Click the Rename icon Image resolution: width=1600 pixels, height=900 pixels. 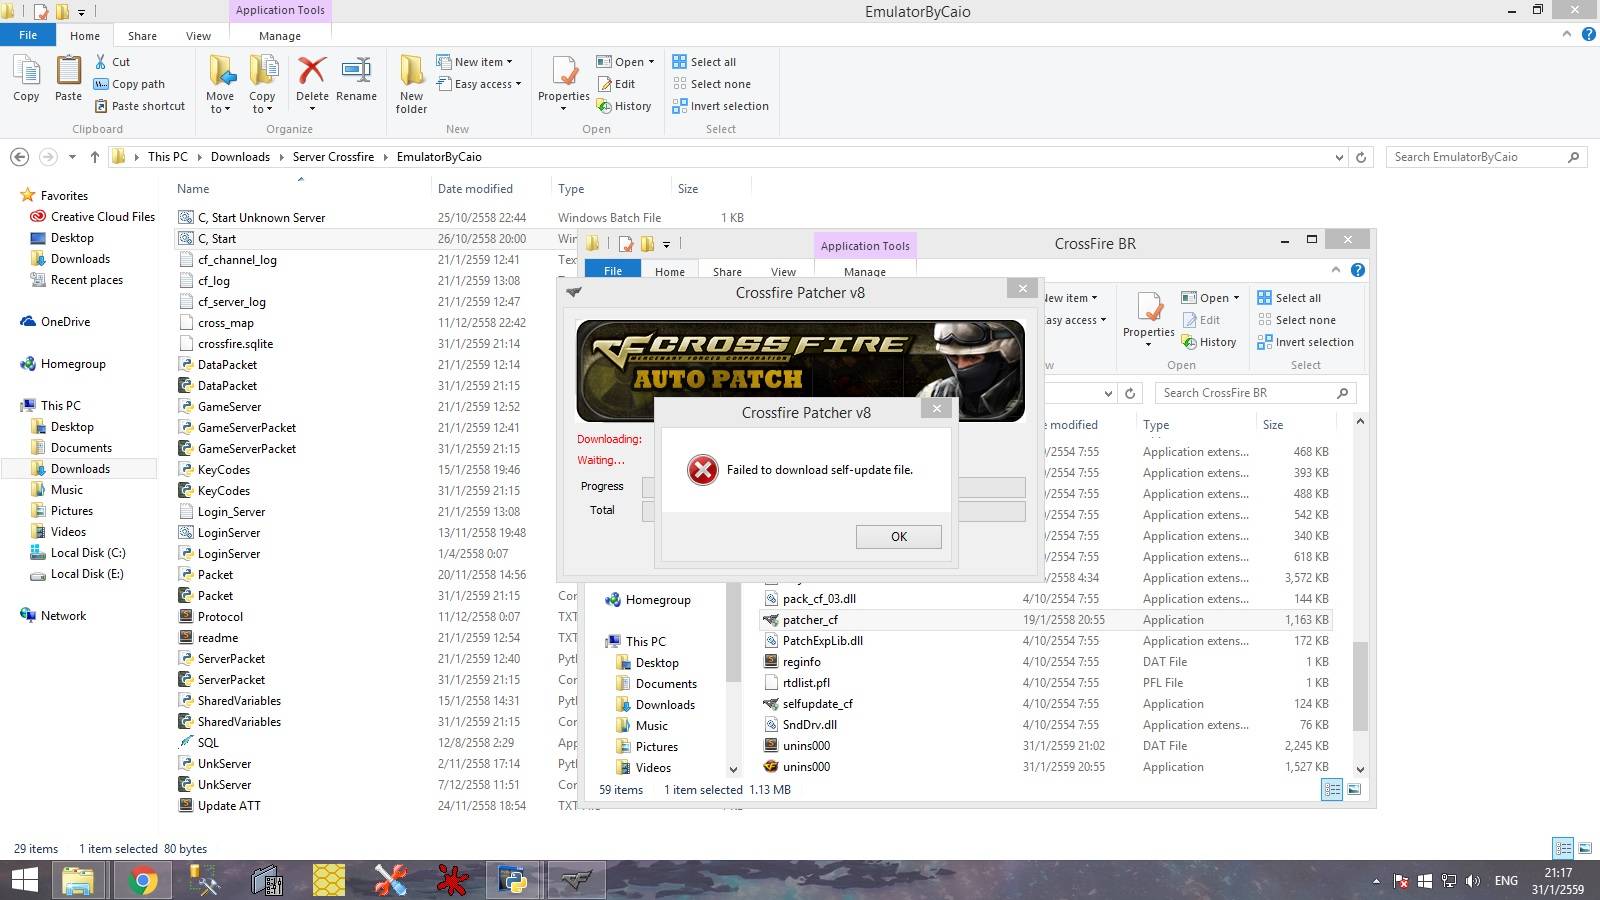(x=356, y=78)
